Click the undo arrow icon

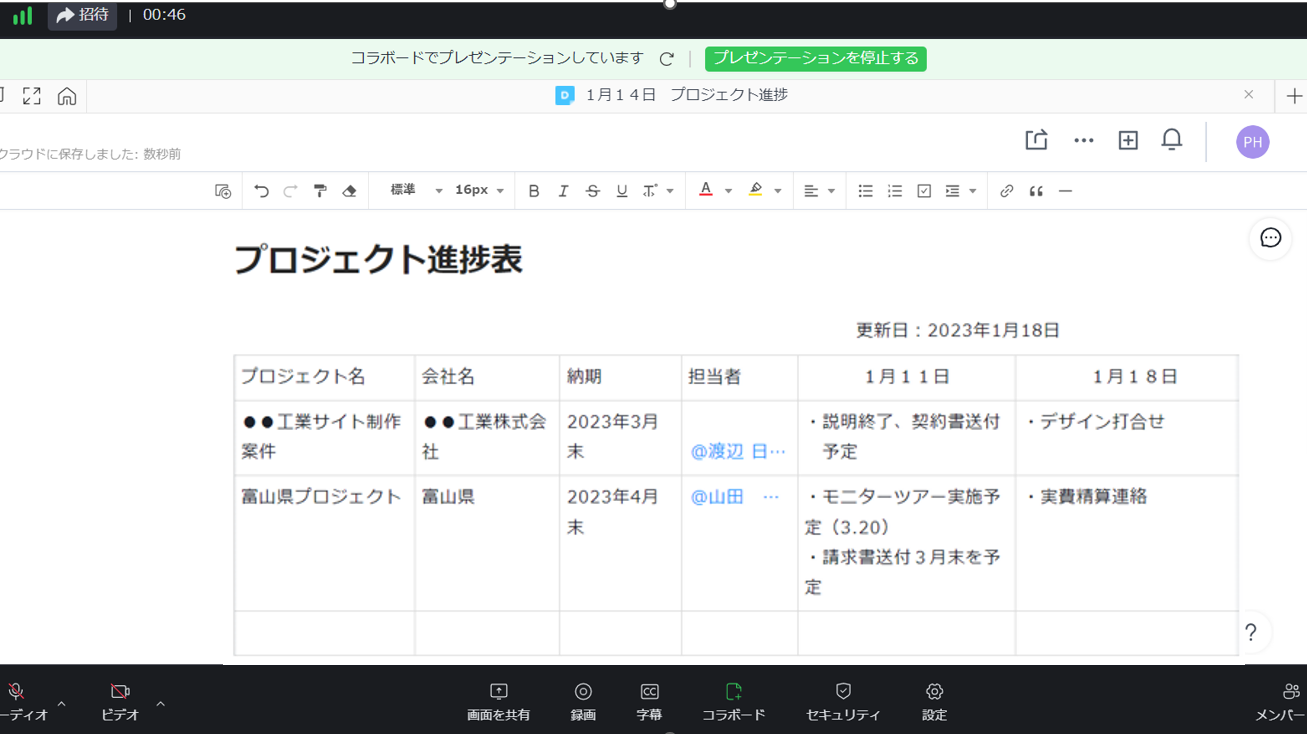click(x=261, y=191)
